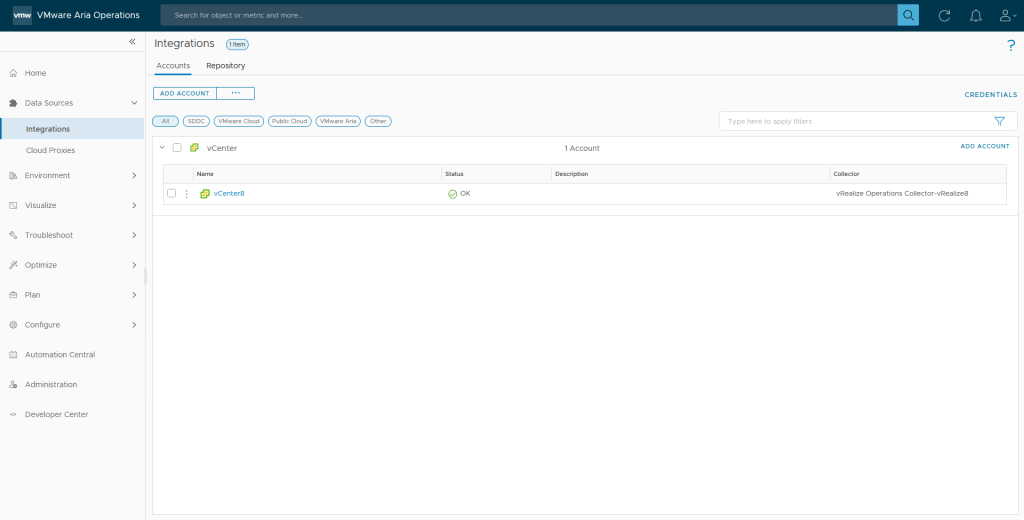Collapse the Data Sources section chevron

[135, 103]
